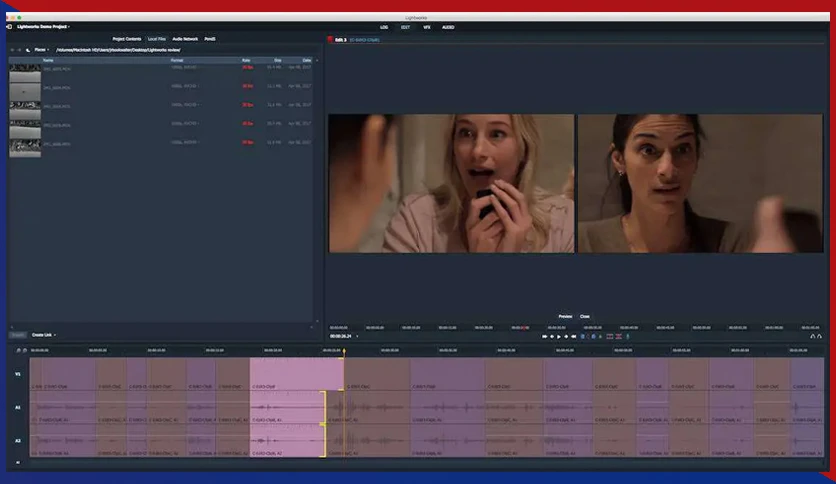Select the first clip thumbnail in Local Files

25,73
